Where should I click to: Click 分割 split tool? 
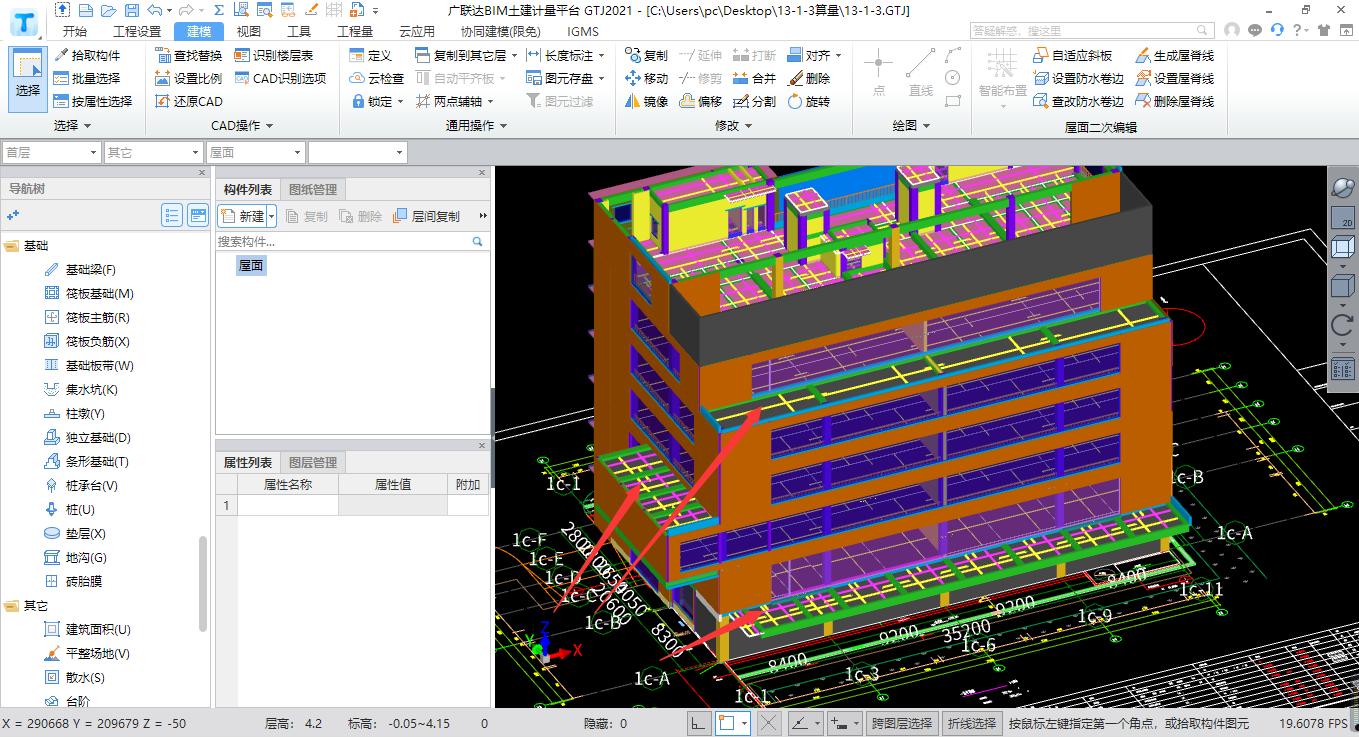[754, 101]
